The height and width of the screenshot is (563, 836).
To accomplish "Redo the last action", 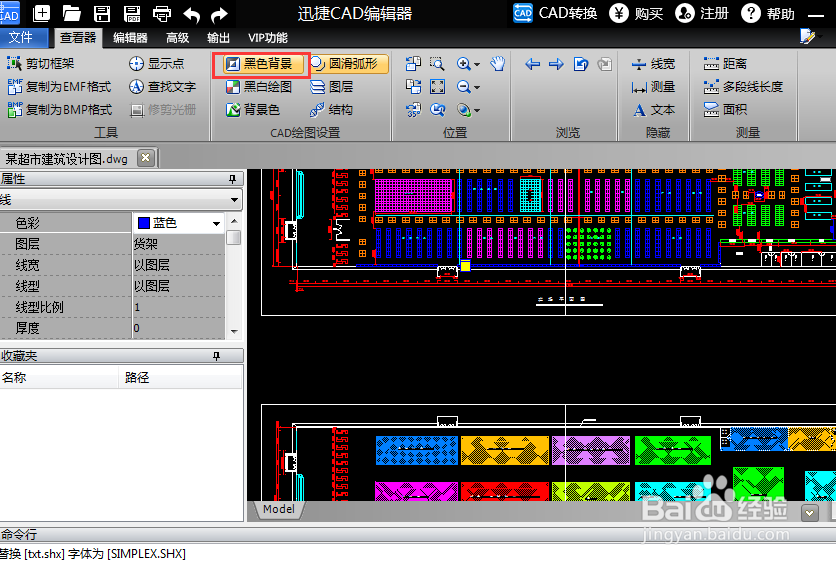I will (x=219, y=14).
